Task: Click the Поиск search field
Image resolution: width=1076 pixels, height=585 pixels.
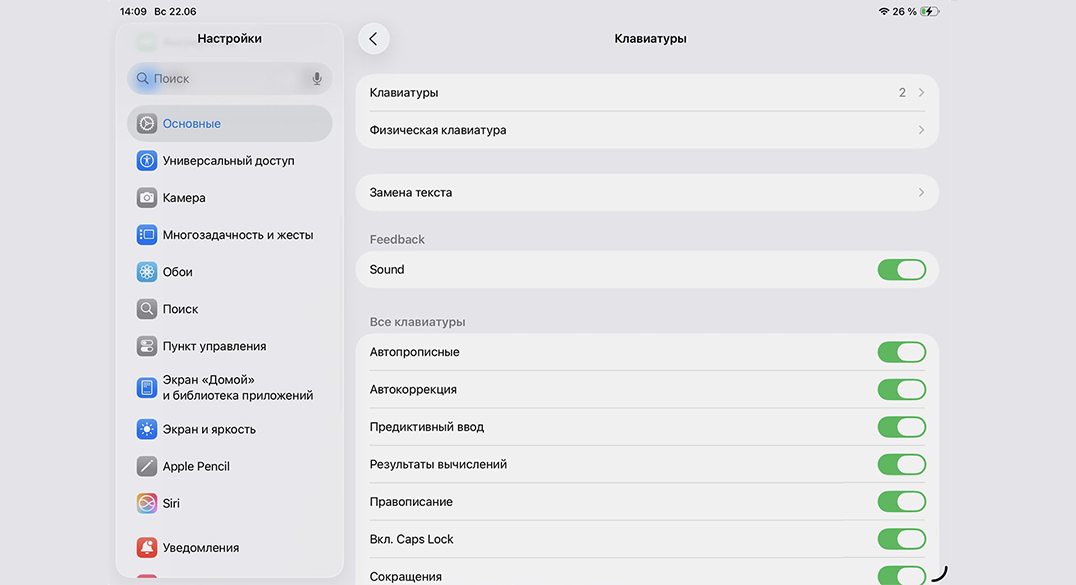Action: click(x=225, y=78)
